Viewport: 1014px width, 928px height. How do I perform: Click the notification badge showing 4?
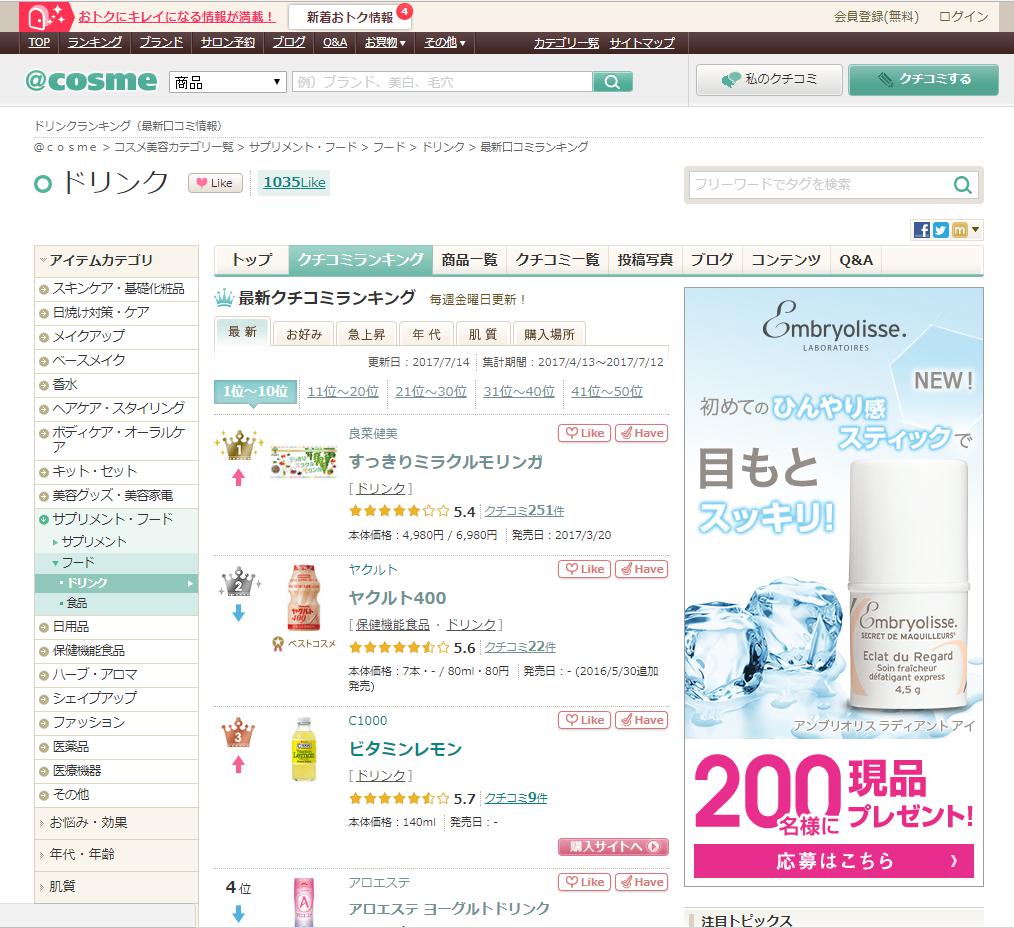point(404,11)
